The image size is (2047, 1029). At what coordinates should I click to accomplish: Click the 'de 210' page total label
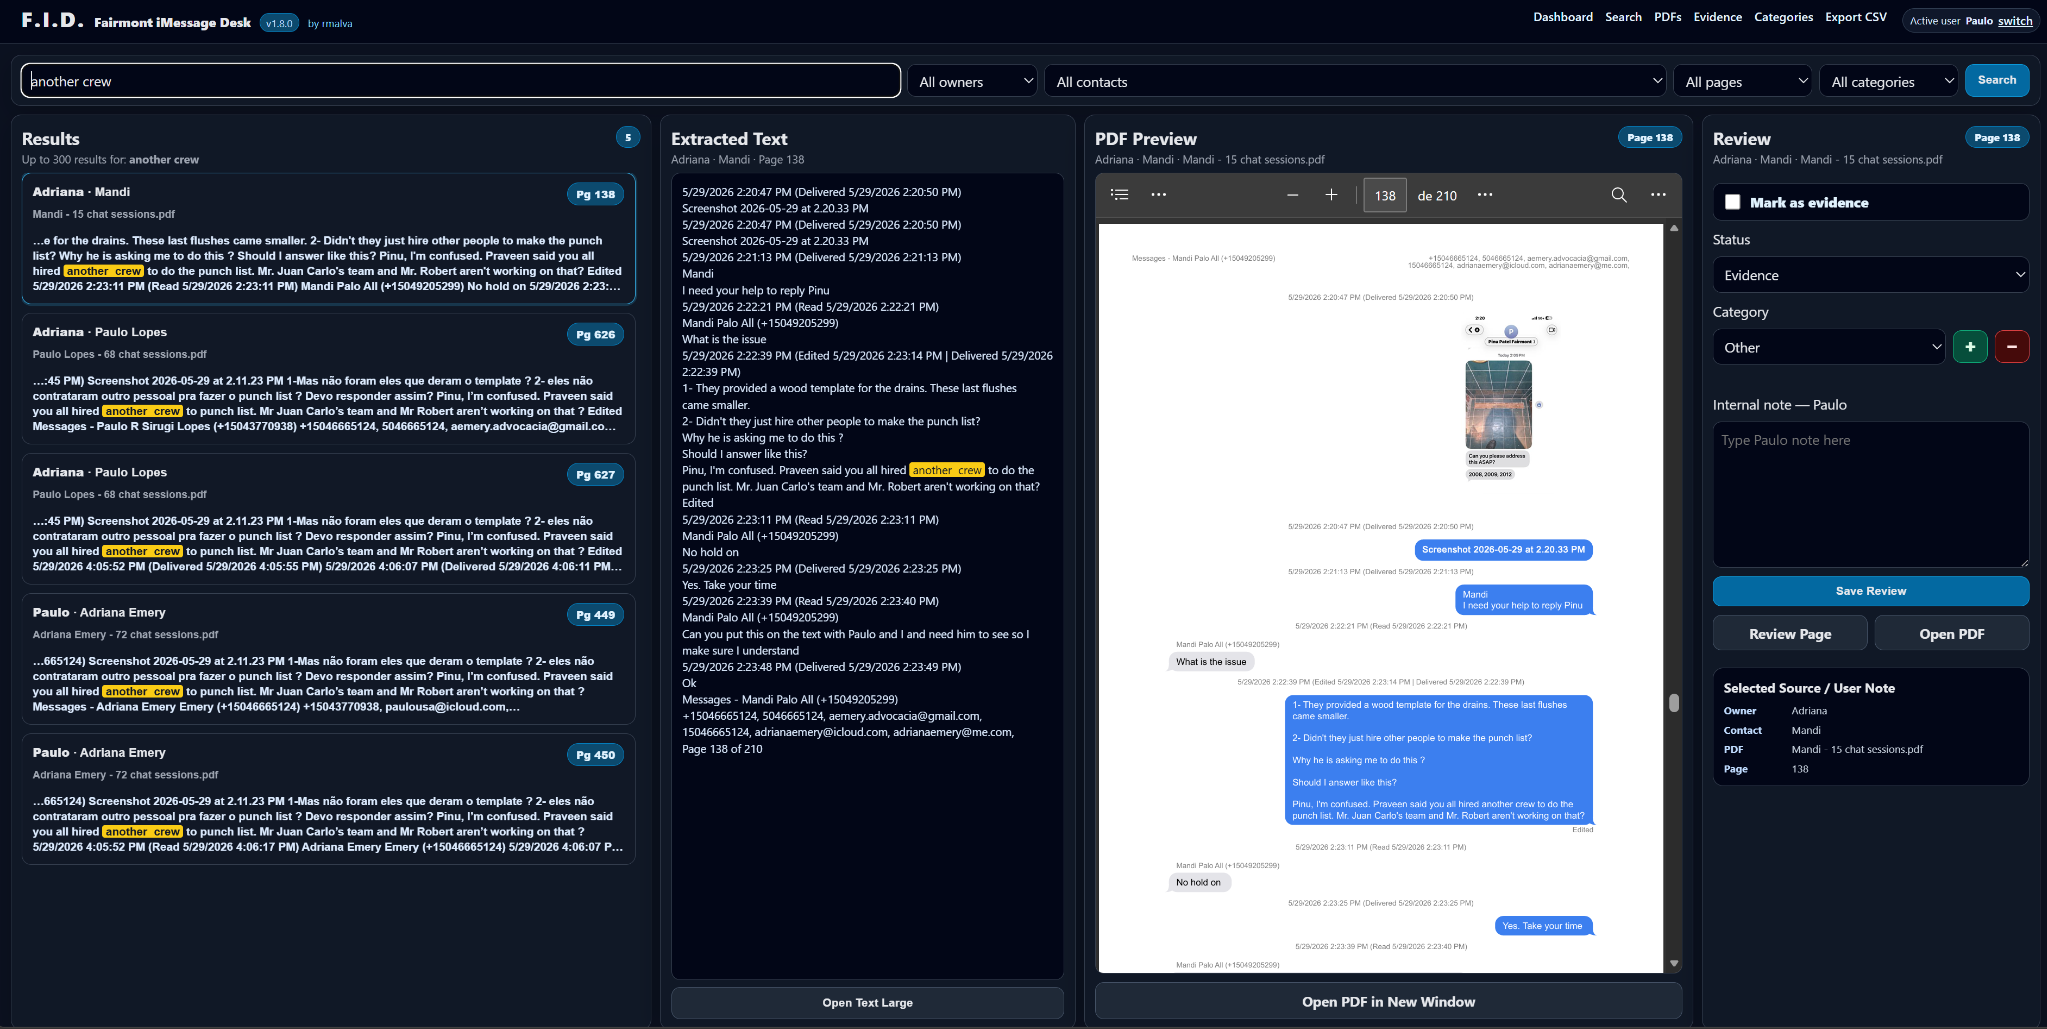point(1437,196)
